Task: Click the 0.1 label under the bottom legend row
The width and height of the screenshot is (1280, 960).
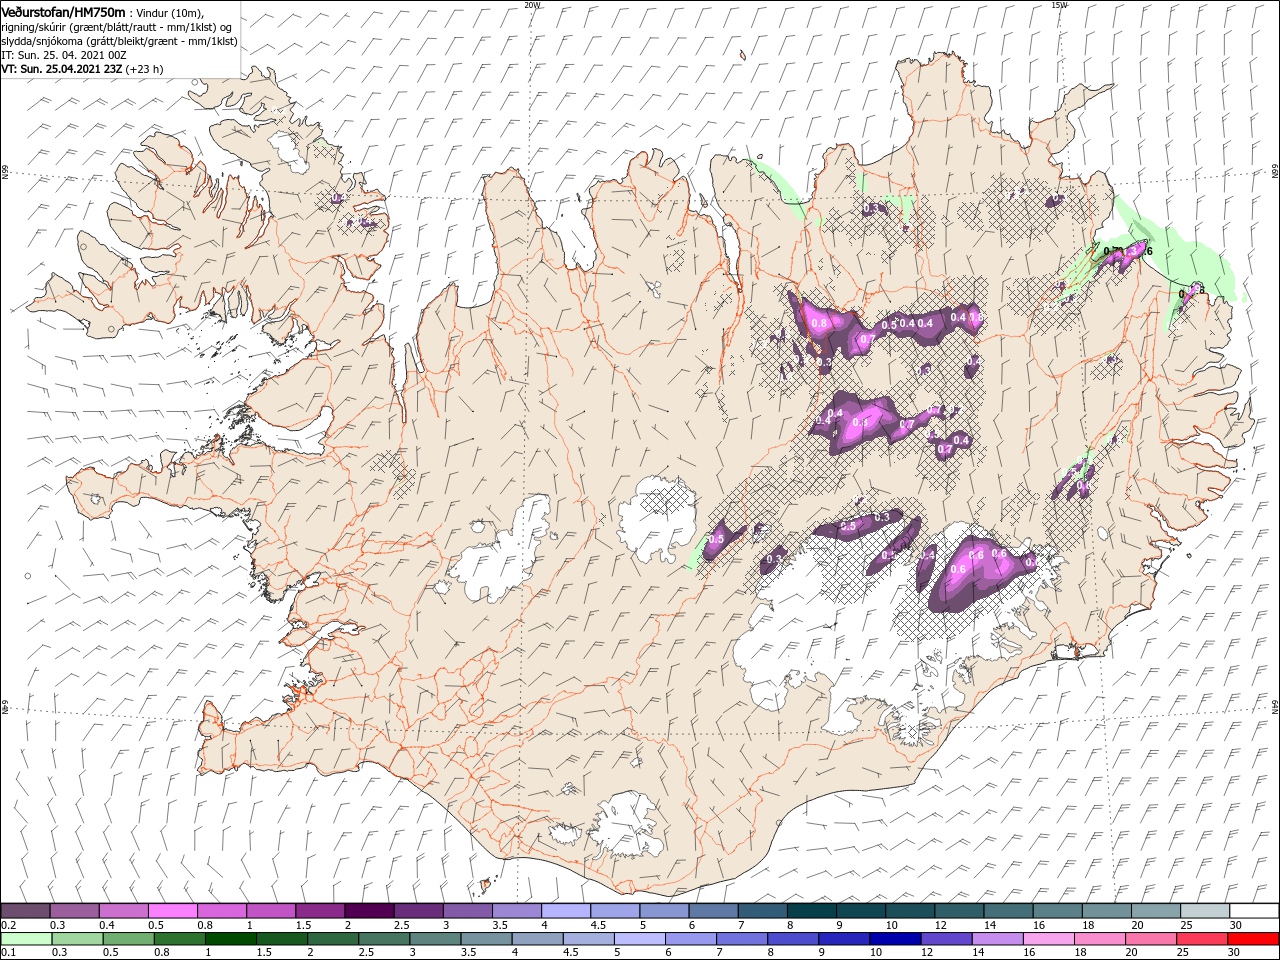Action: (8, 953)
